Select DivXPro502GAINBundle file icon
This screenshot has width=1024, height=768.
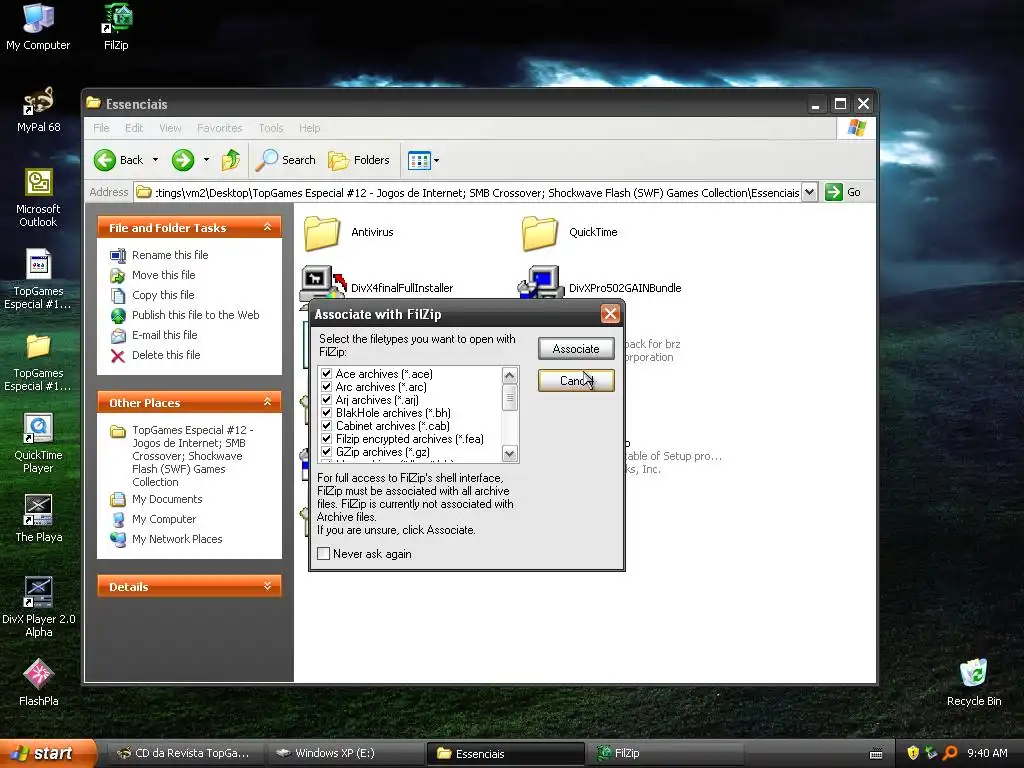pyautogui.click(x=541, y=282)
